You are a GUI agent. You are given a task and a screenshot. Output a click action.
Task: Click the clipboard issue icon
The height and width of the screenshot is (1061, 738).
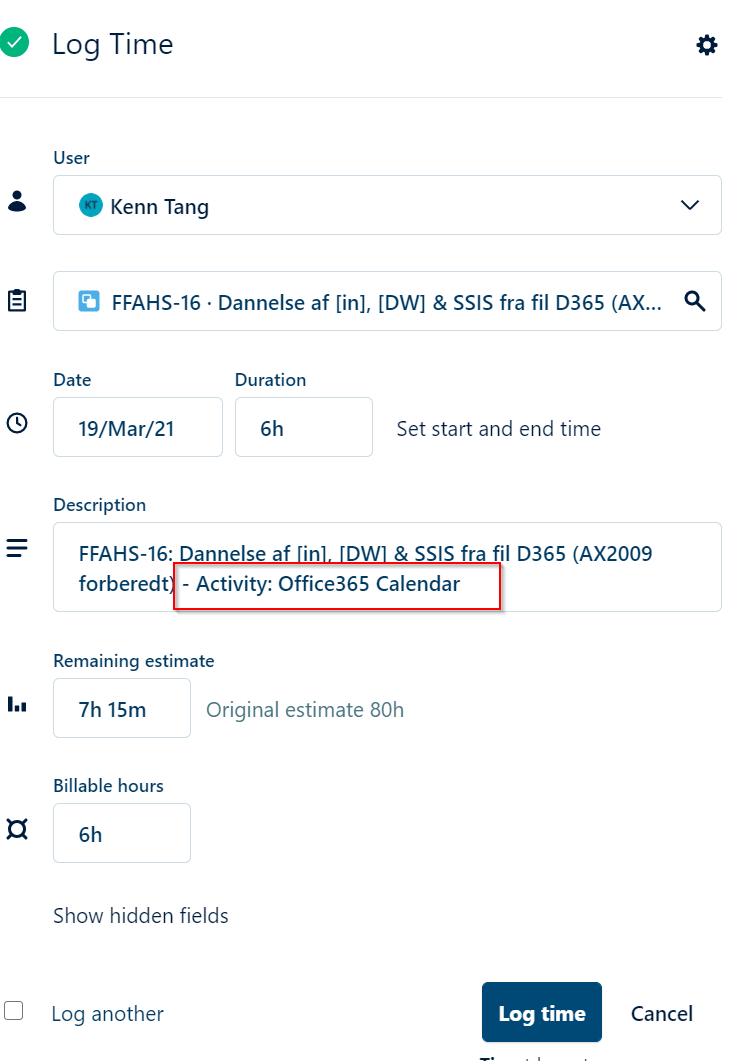point(17,300)
